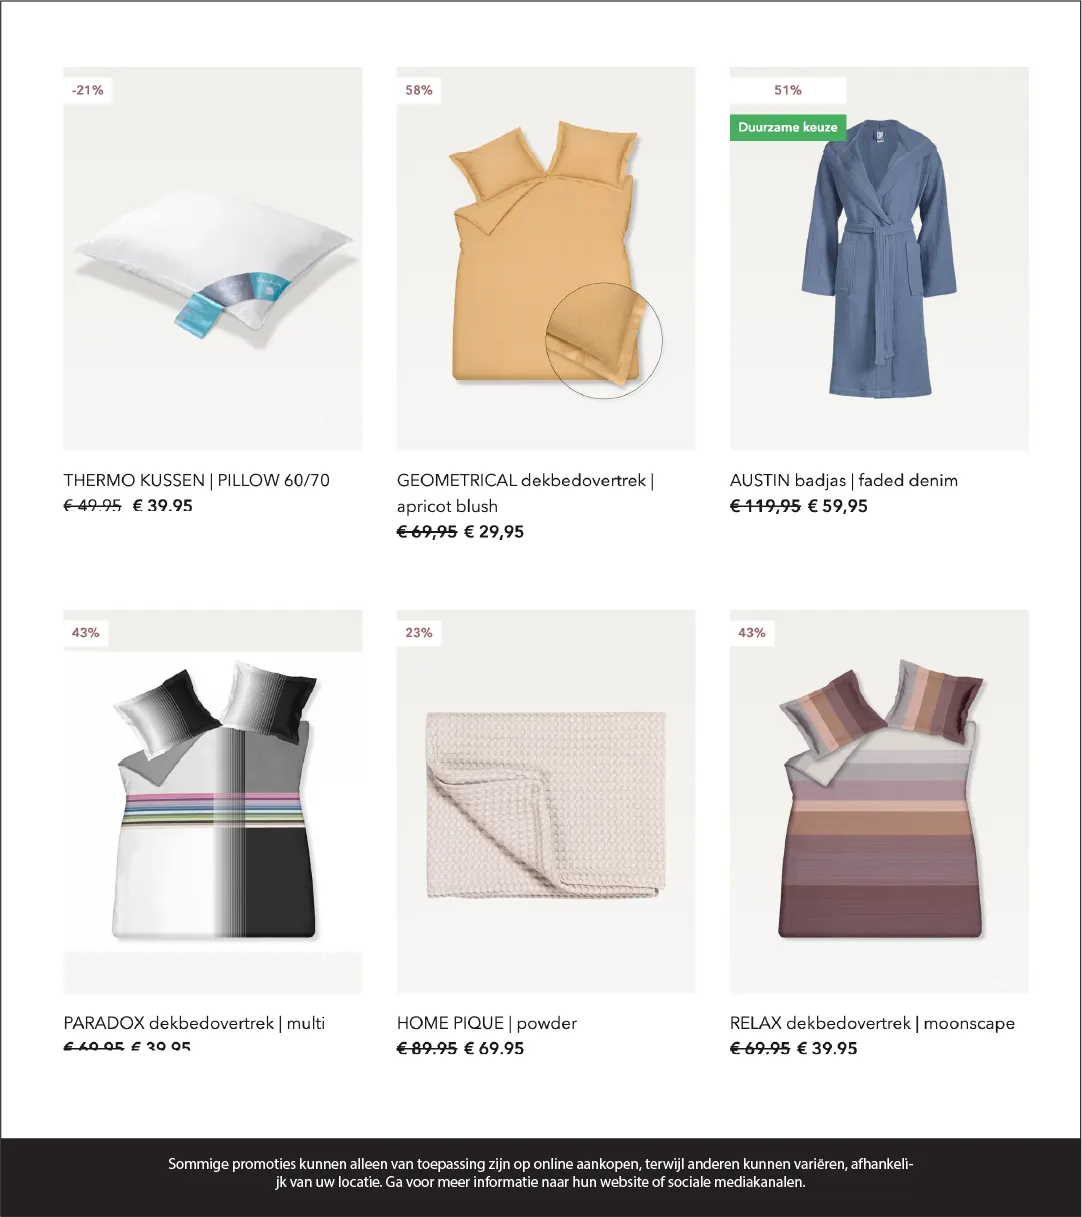
Task: Click the 23% discount badge
Action: coord(419,633)
